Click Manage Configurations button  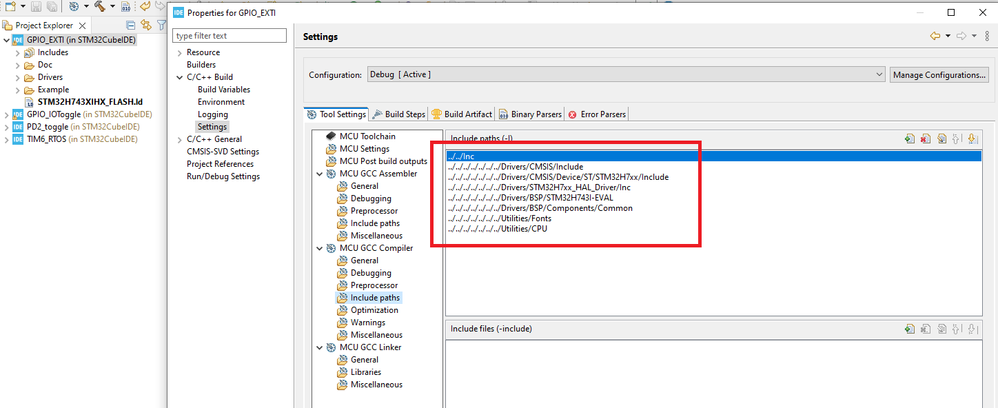click(939, 75)
